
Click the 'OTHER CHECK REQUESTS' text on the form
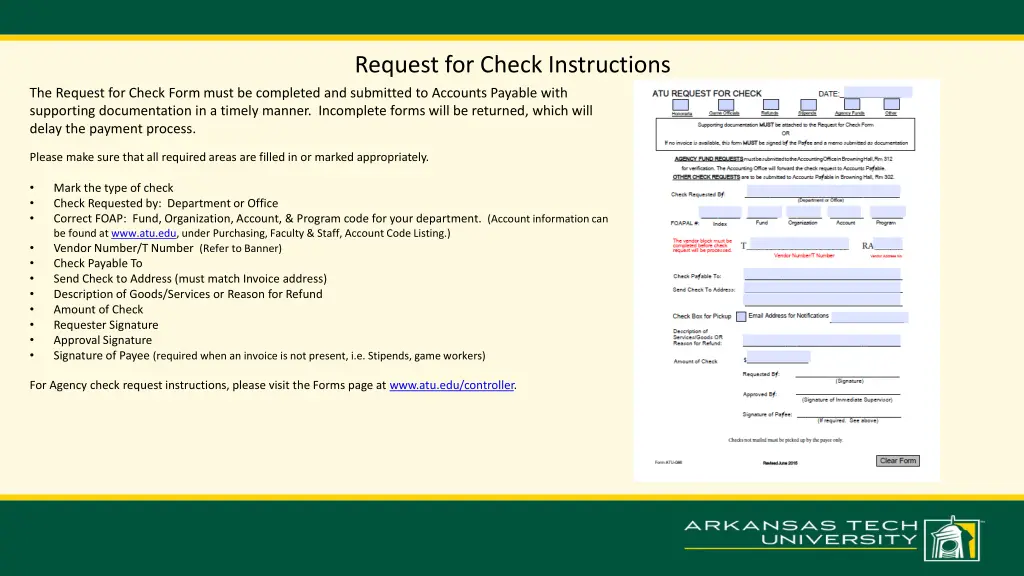[x=706, y=177]
